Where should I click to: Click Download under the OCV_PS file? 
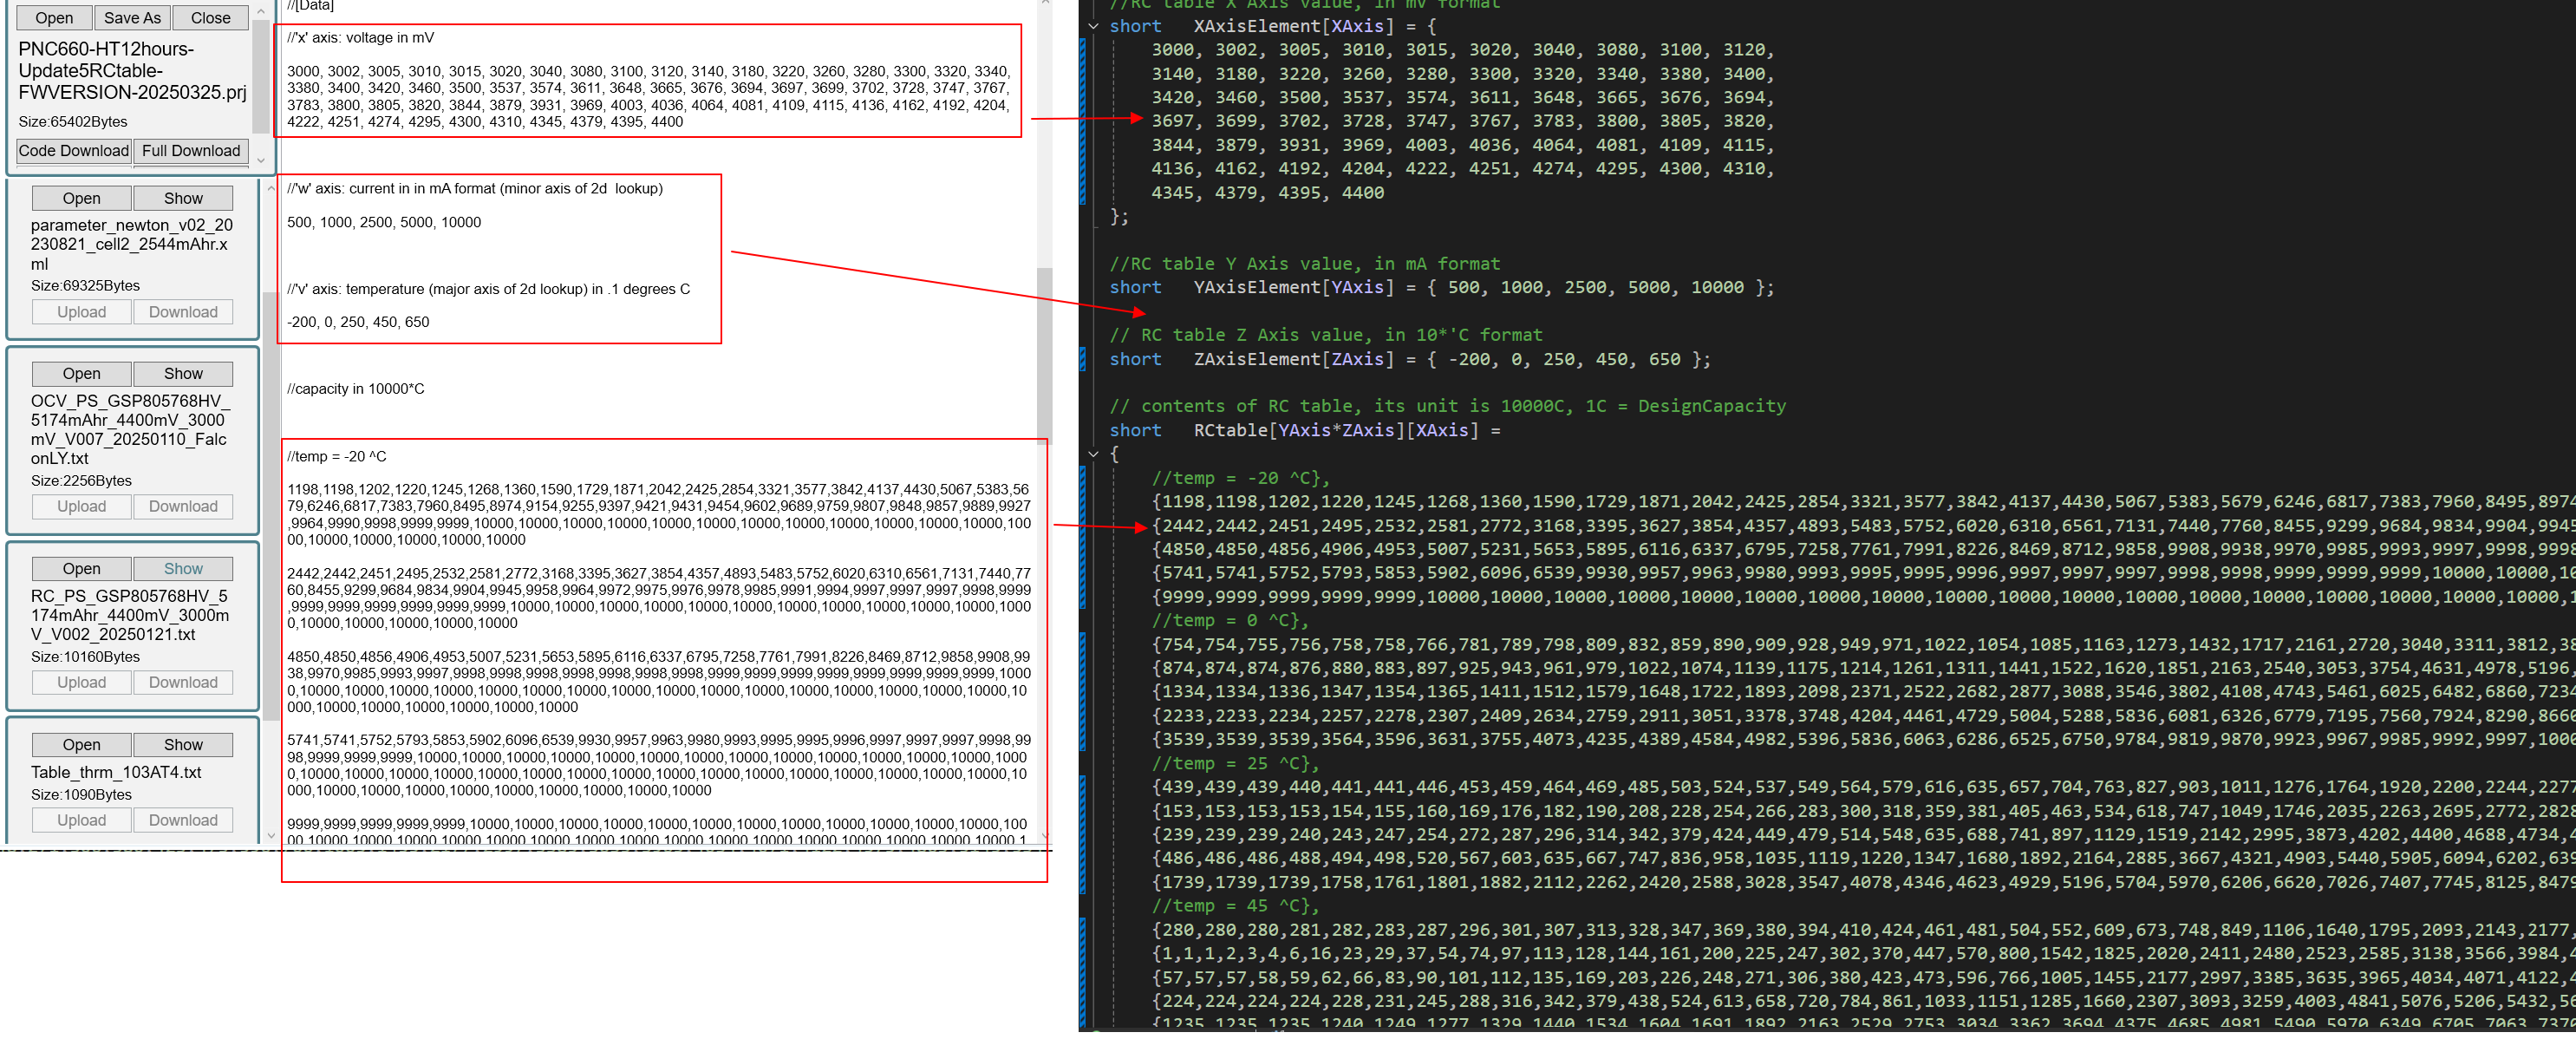[183, 506]
